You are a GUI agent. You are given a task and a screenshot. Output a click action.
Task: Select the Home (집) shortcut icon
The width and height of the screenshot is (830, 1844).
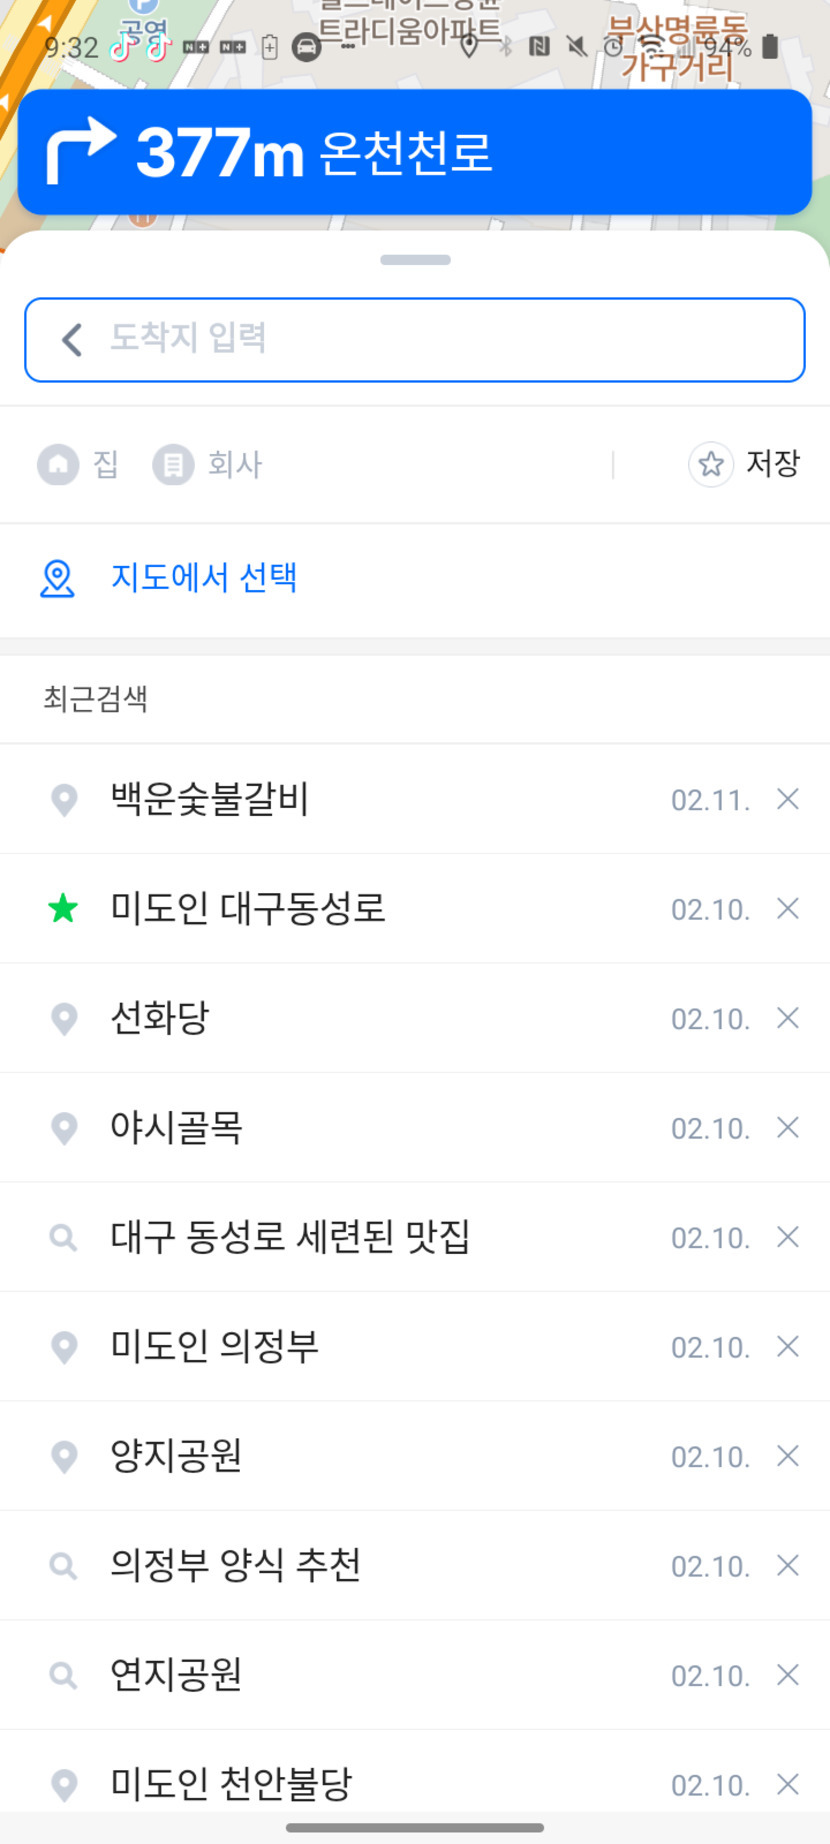tap(59, 464)
